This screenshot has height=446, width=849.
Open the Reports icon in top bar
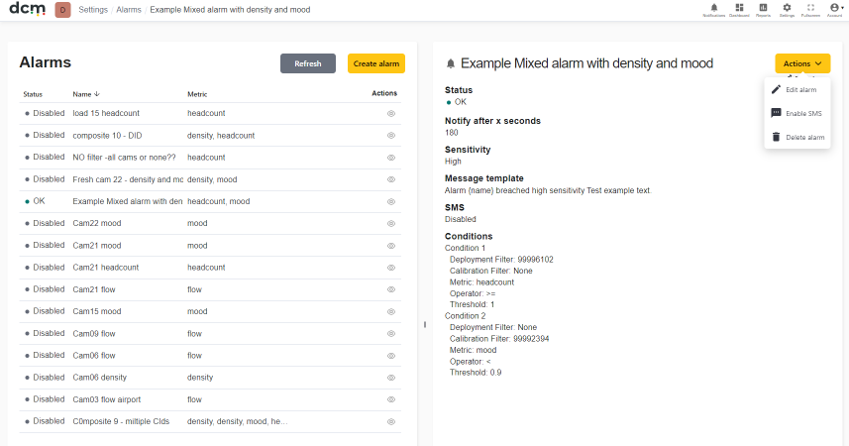[x=763, y=9]
